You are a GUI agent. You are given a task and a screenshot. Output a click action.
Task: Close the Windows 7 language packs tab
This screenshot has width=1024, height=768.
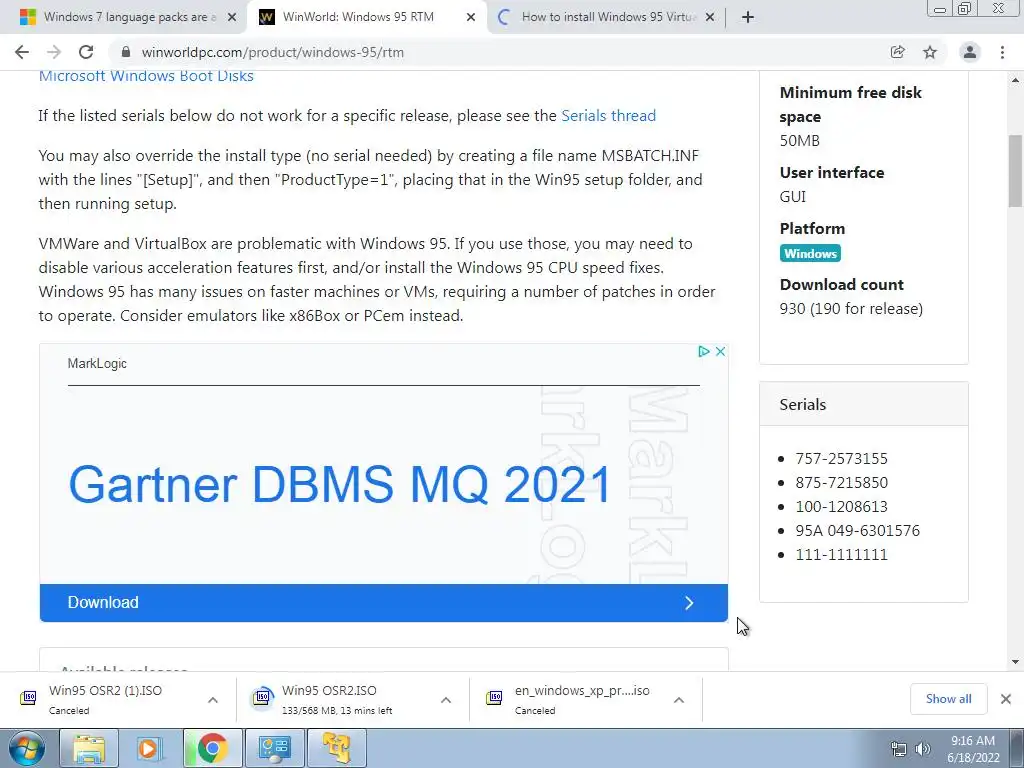coord(231,17)
